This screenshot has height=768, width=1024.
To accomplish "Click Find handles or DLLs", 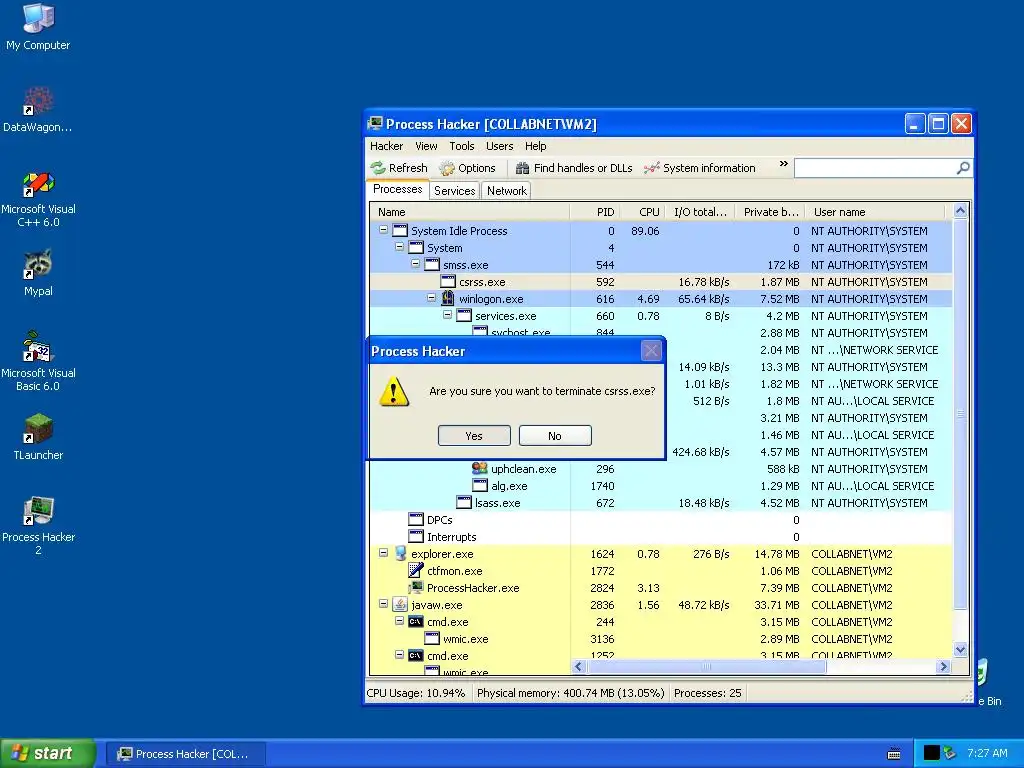I will pyautogui.click(x=574, y=168).
